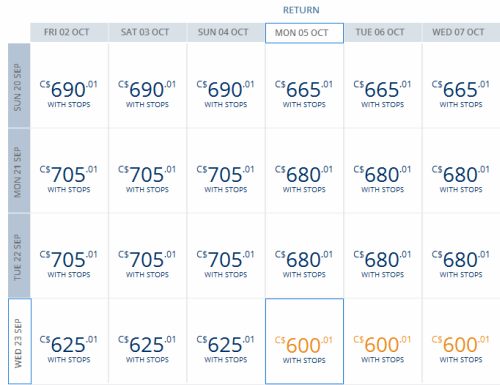Choose the WED 07 OCT return header
Image resolution: width=500 pixels, height=385 pixels.
[x=461, y=32]
